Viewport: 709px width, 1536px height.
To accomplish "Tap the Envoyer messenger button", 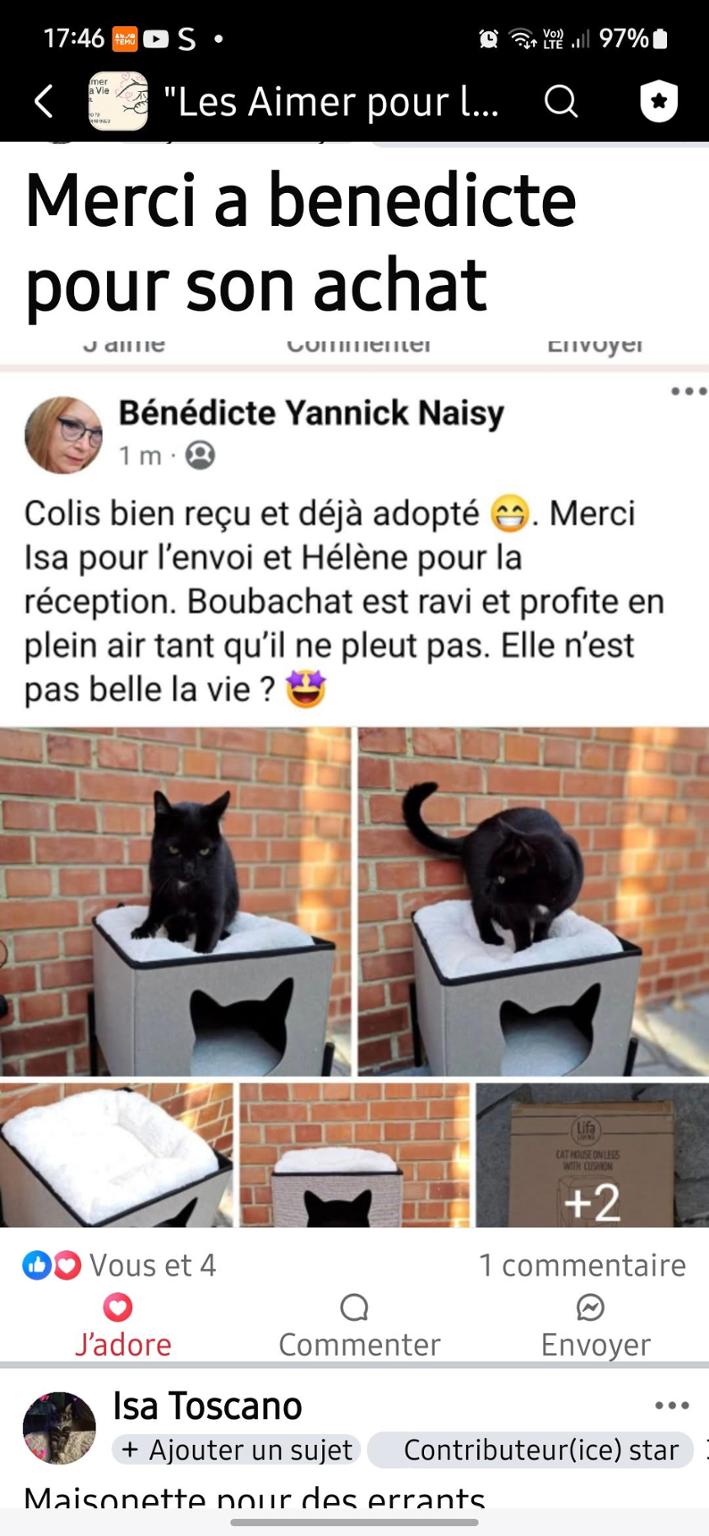I will pos(595,1326).
